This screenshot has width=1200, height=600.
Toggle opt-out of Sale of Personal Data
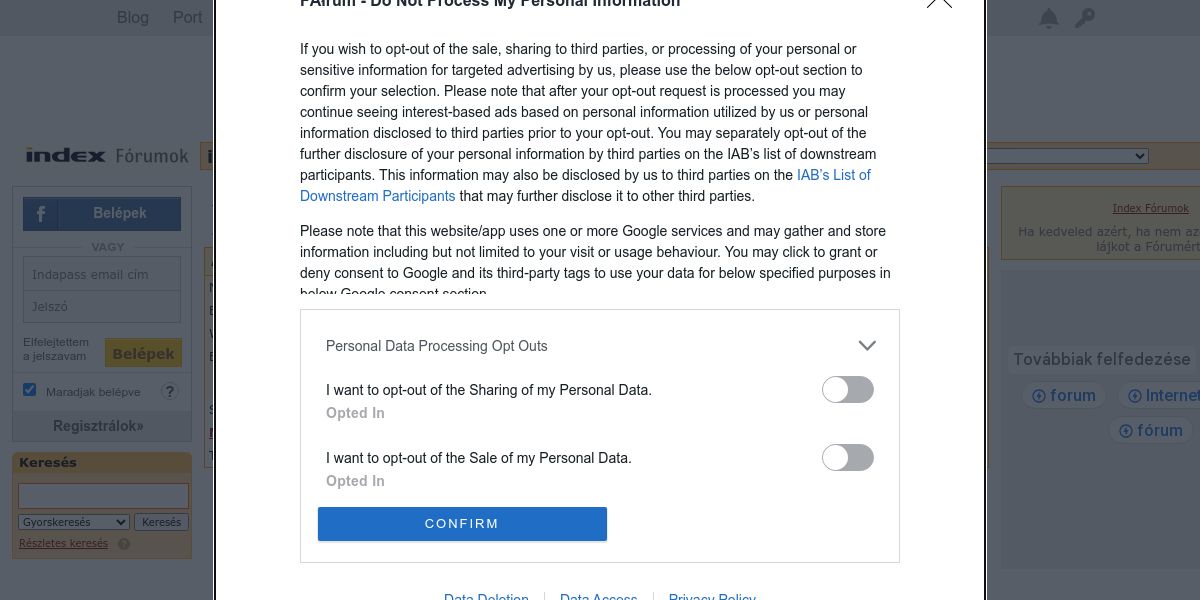point(847,458)
